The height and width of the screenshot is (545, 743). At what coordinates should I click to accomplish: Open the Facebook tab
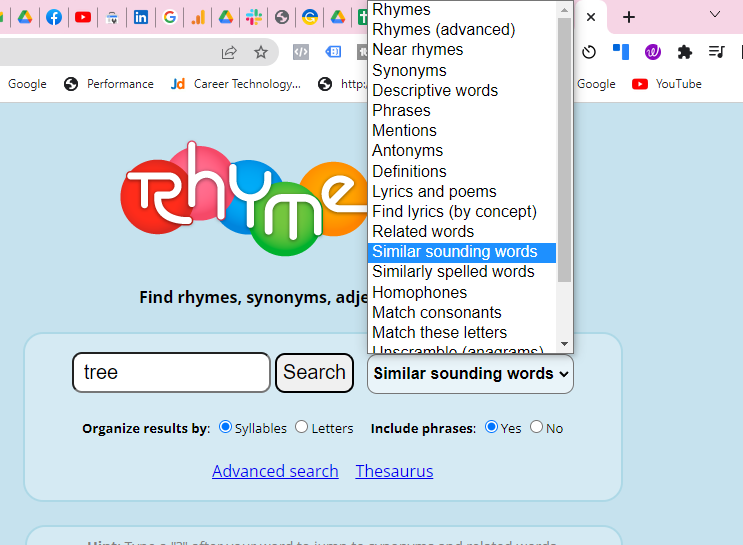tap(54, 18)
